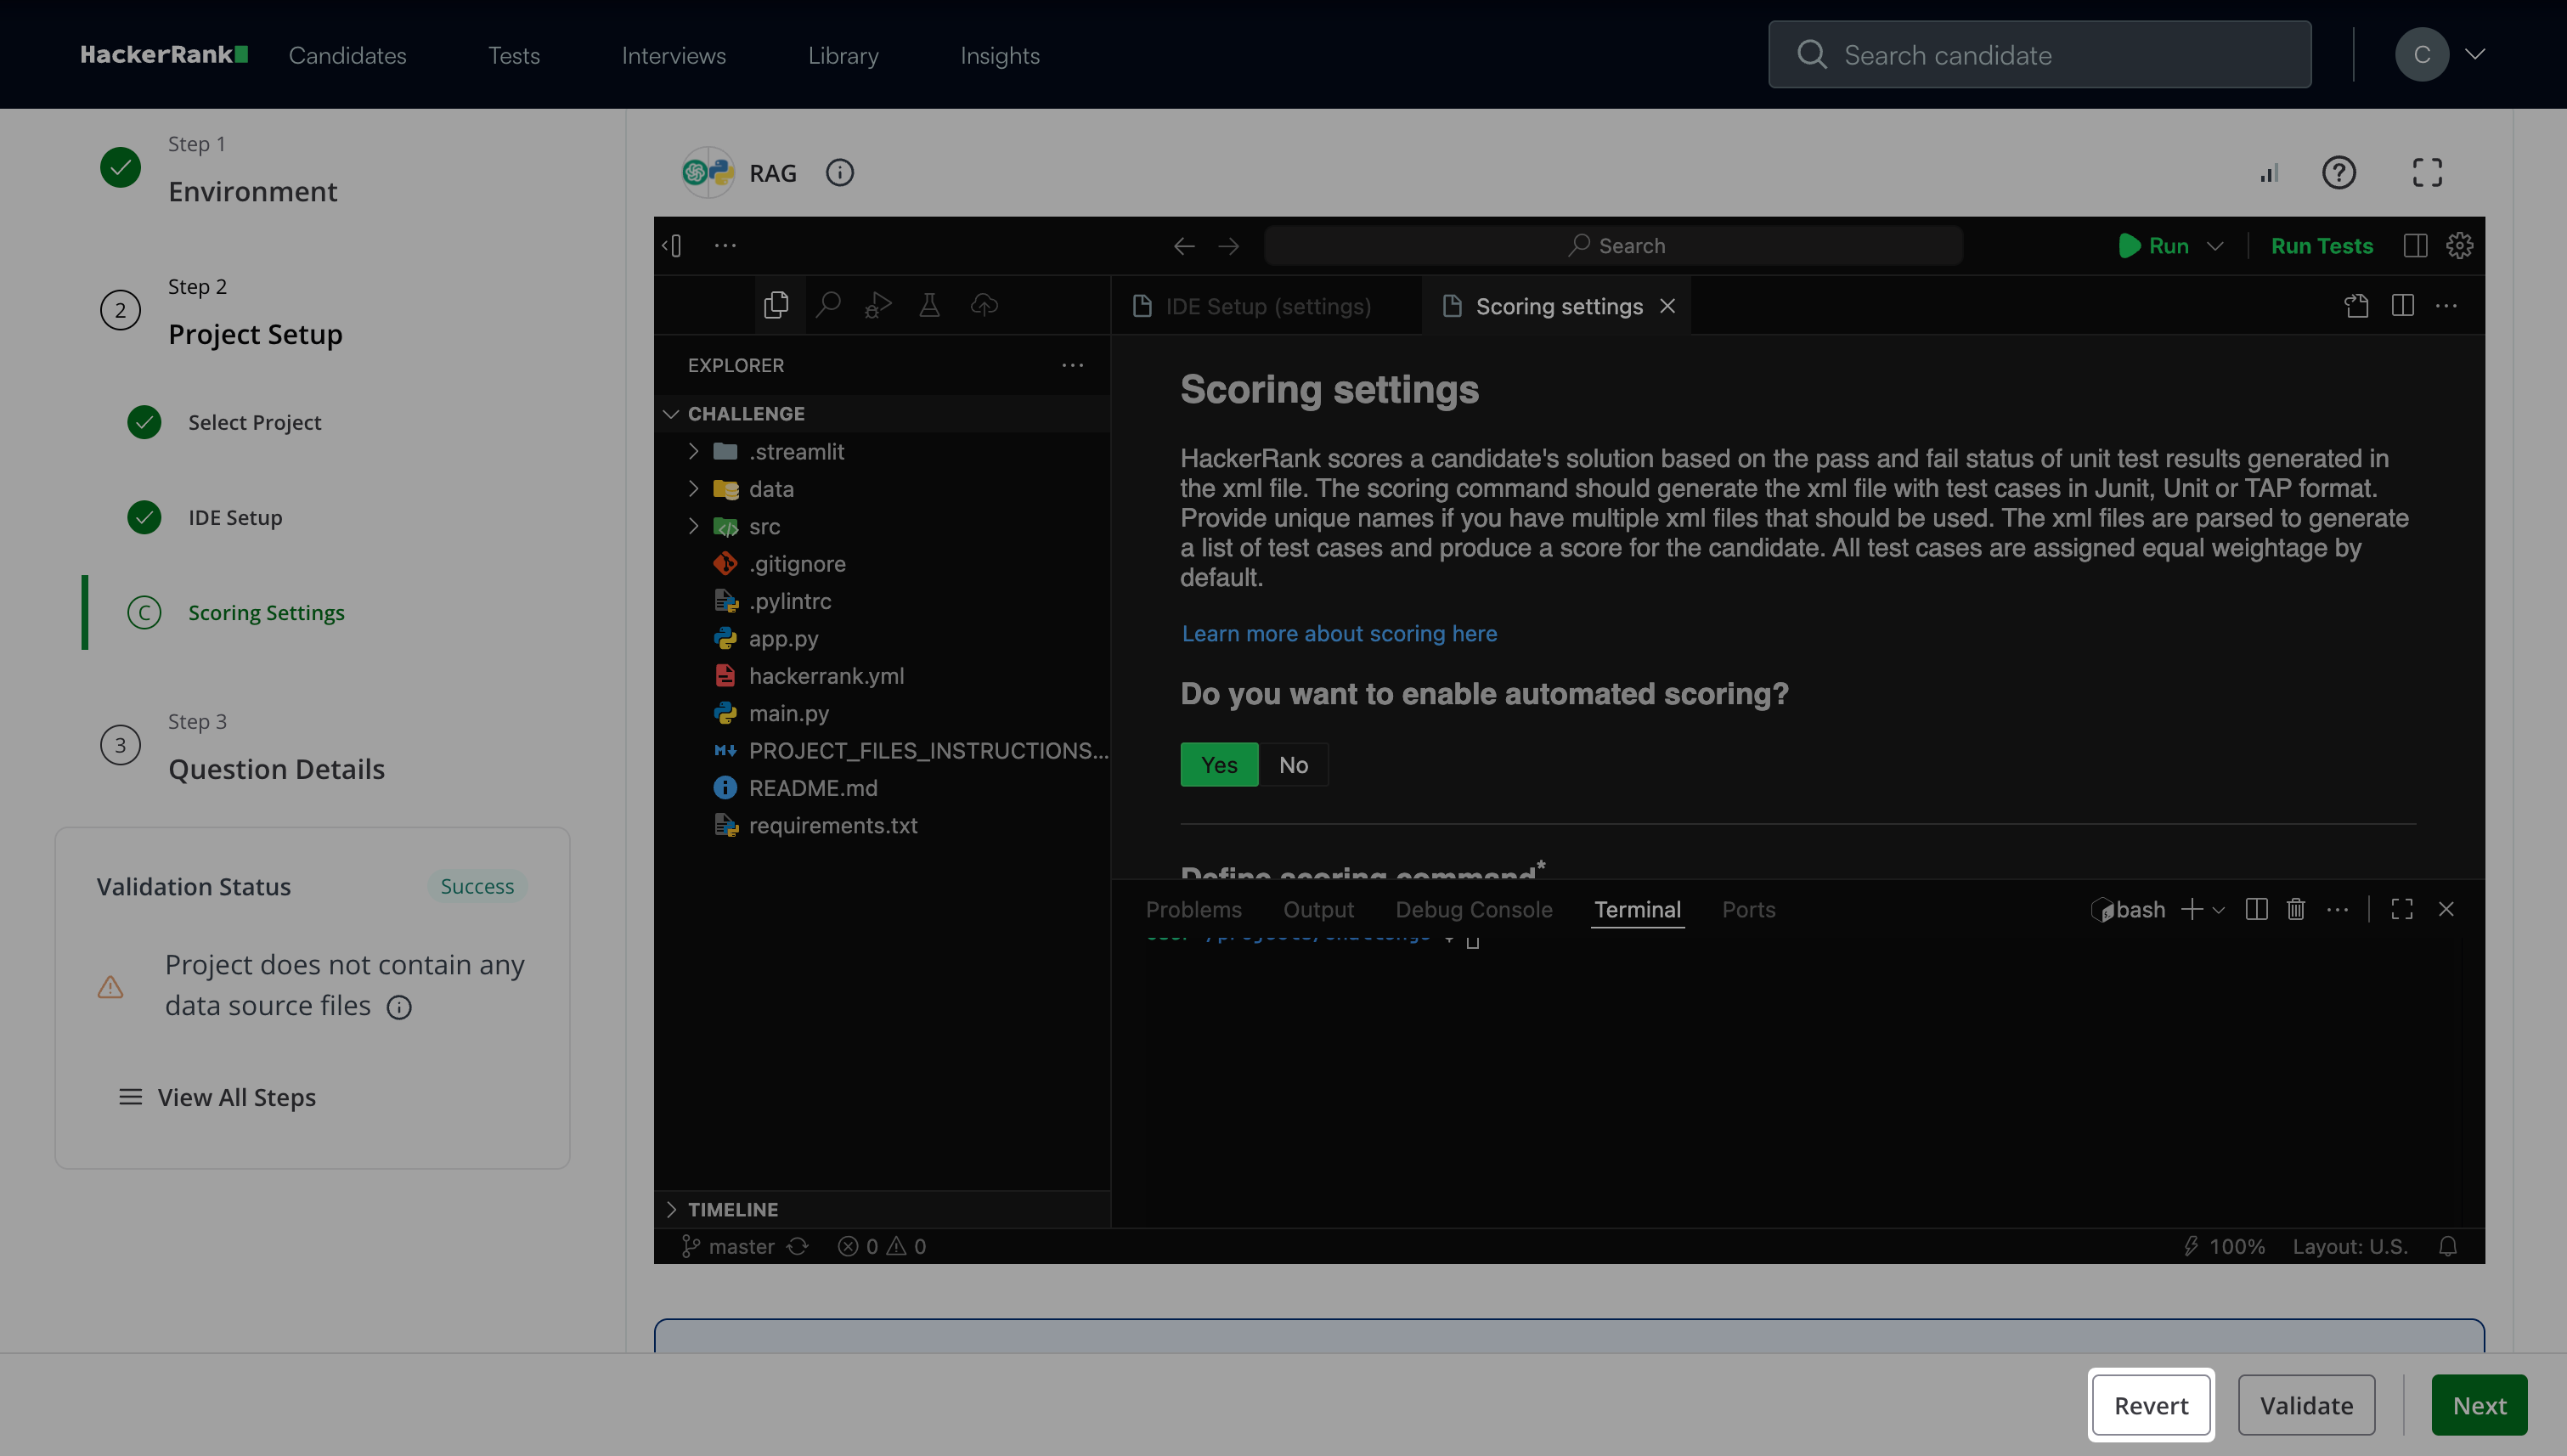Open main.py in the explorer

coord(788,713)
